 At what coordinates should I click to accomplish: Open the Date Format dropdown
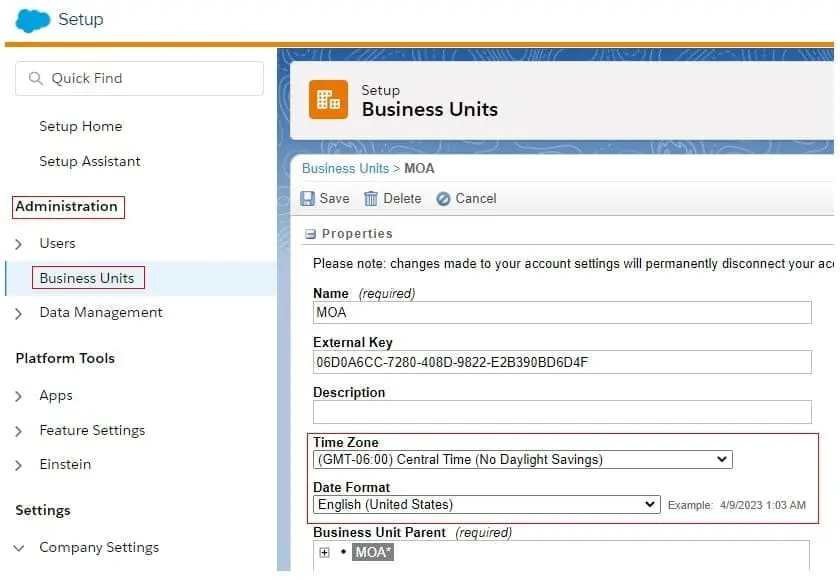click(486, 505)
